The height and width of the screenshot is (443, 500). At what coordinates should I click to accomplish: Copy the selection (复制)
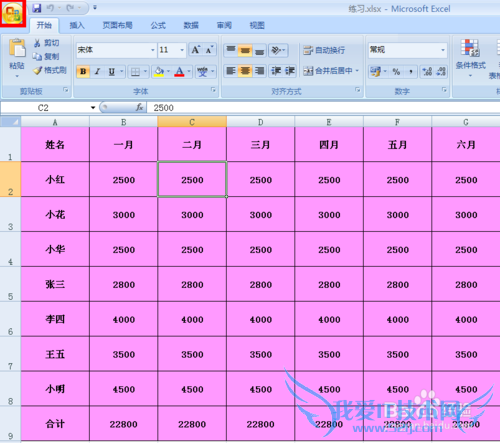tap(46, 57)
